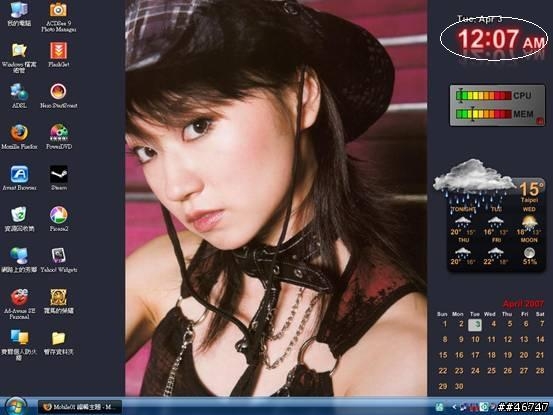
Task: Select day 15 in the calendar
Action: pyautogui.click(x=443, y=355)
